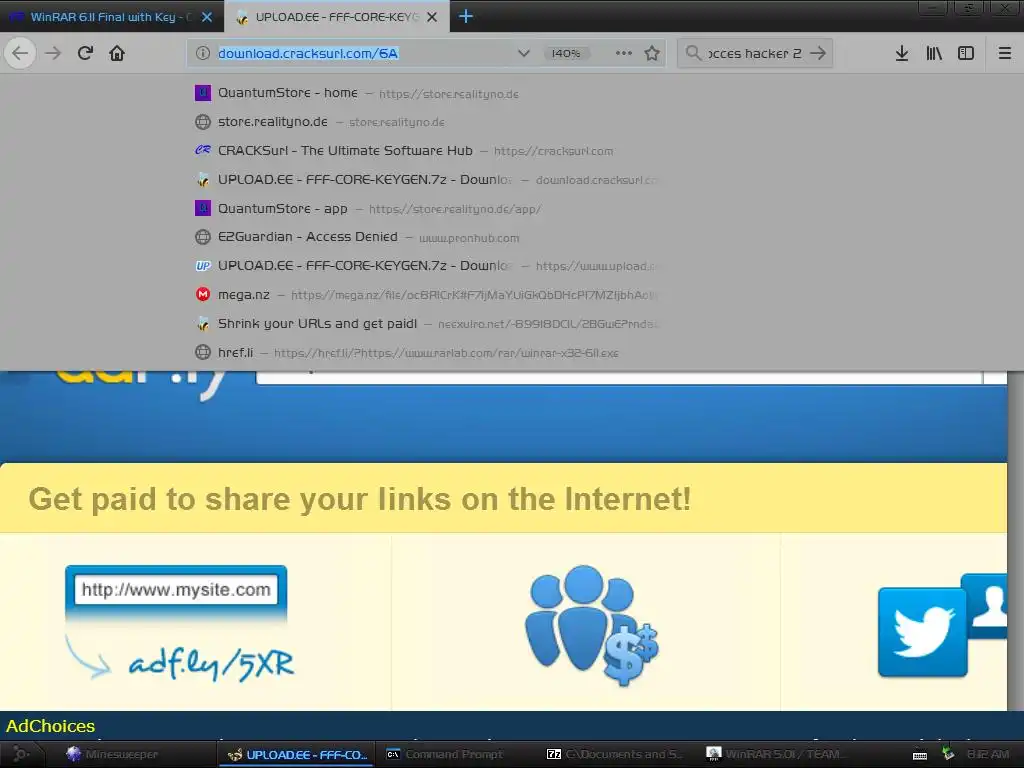The width and height of the screenshot is (1024, 768).
Task: Choose UPLOAD.EE suggestion from www.upload
Action: click(428, 266)
